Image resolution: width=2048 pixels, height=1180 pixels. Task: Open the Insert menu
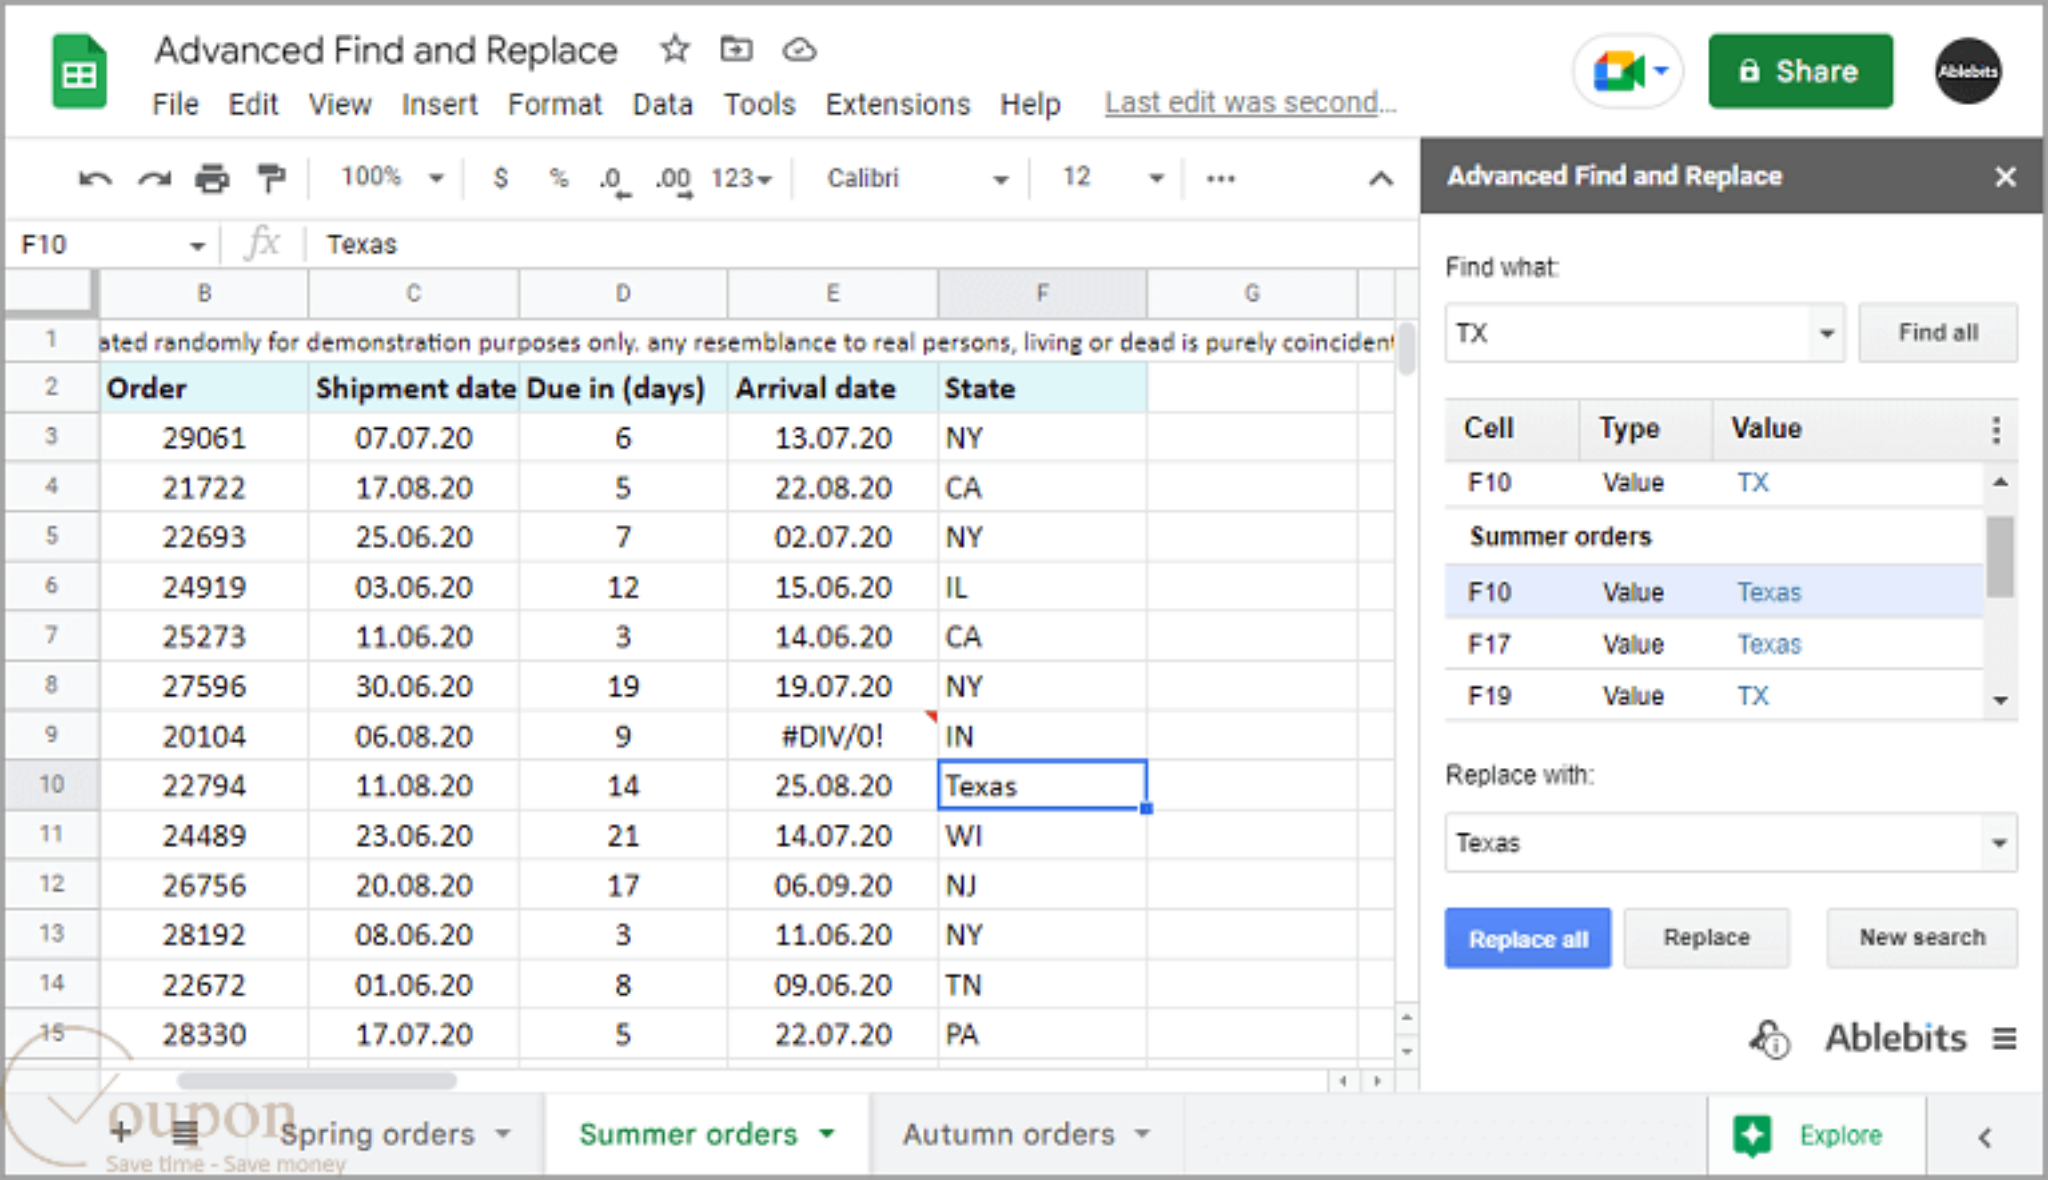[x=439, y=104]
